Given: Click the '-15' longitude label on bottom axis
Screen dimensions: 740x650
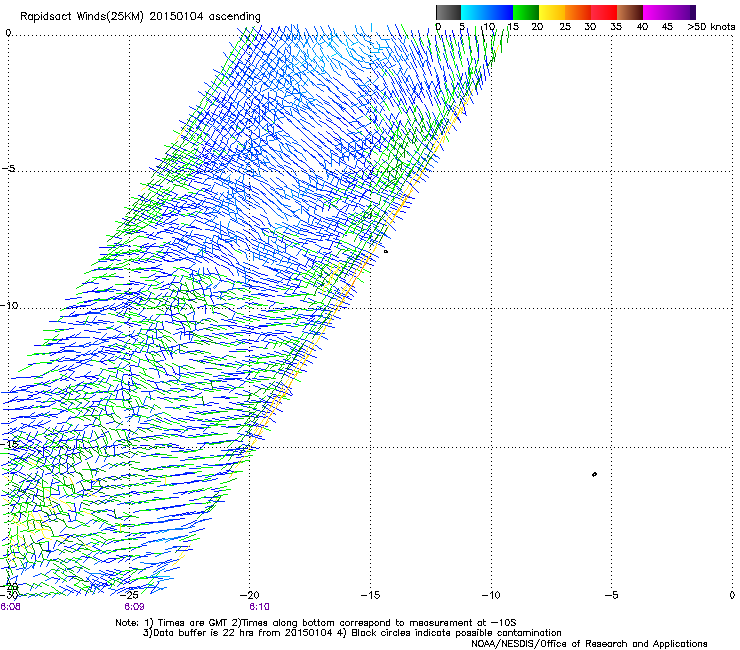Looking at the screenshot, I should click(x=370, y=595).
